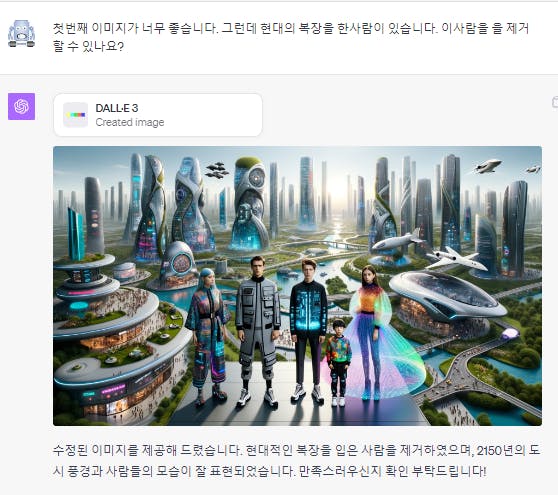The width and height of the screenshot is (558, 495).
Task: Click the partially visible copy clipboard icon
Action: pos(555,102)
